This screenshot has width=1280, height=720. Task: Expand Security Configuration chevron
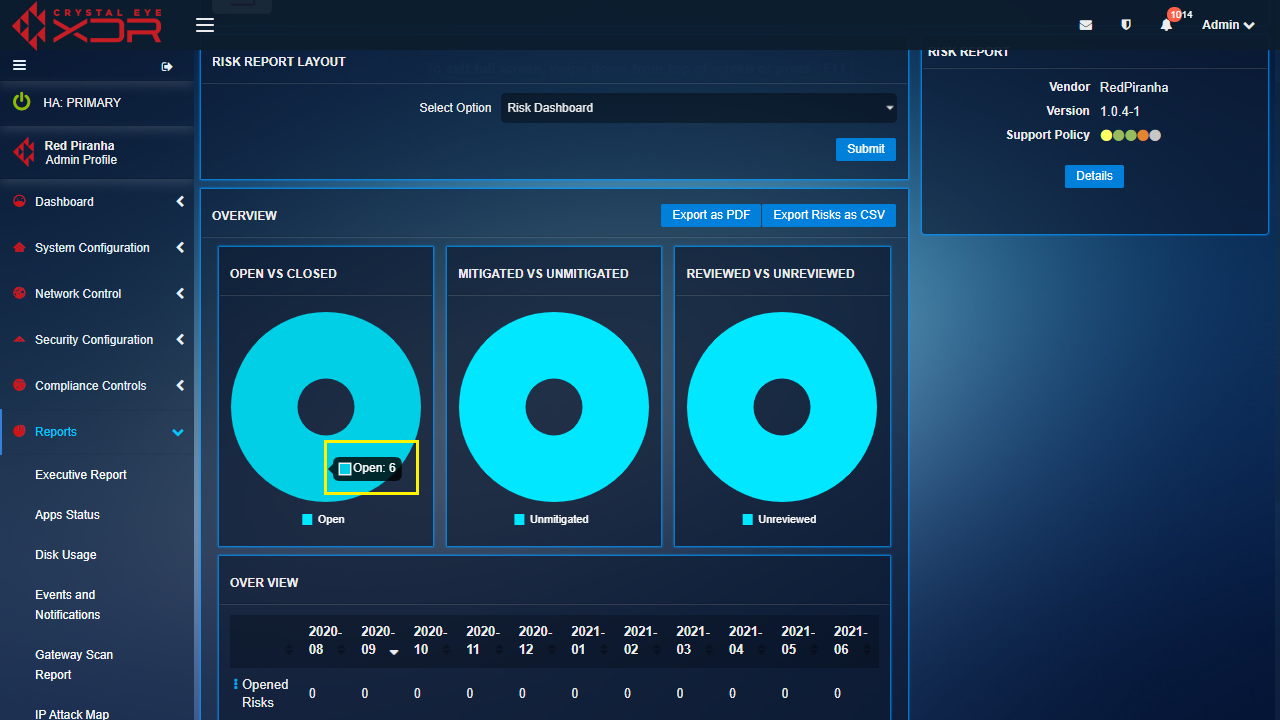180,339
